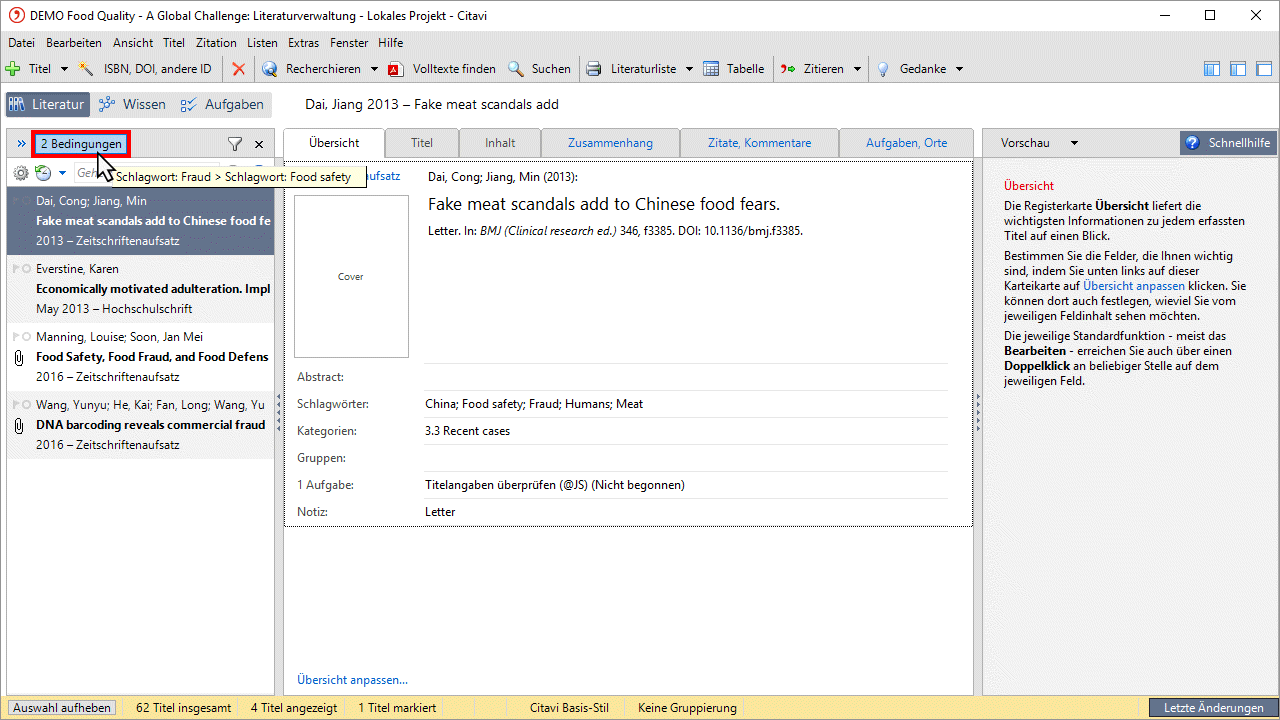This screenshot has width=1280, height=720.
Task: Expand the Zitieren dropdown arrow
Action: point(857,69)
